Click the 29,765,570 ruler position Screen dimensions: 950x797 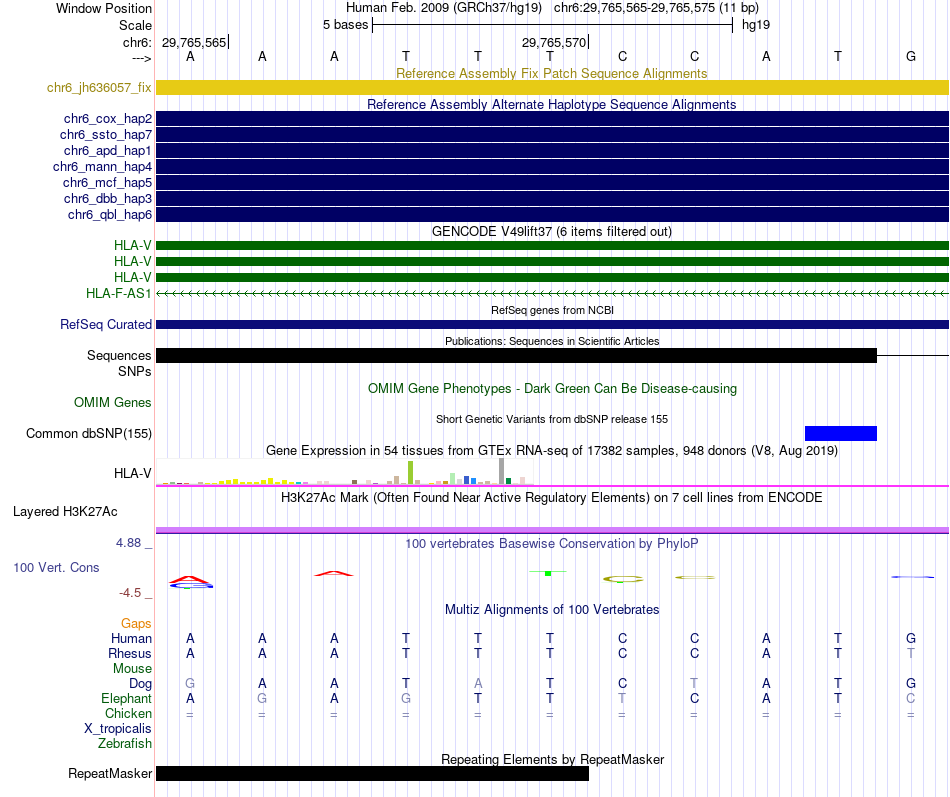click(554, 42)
